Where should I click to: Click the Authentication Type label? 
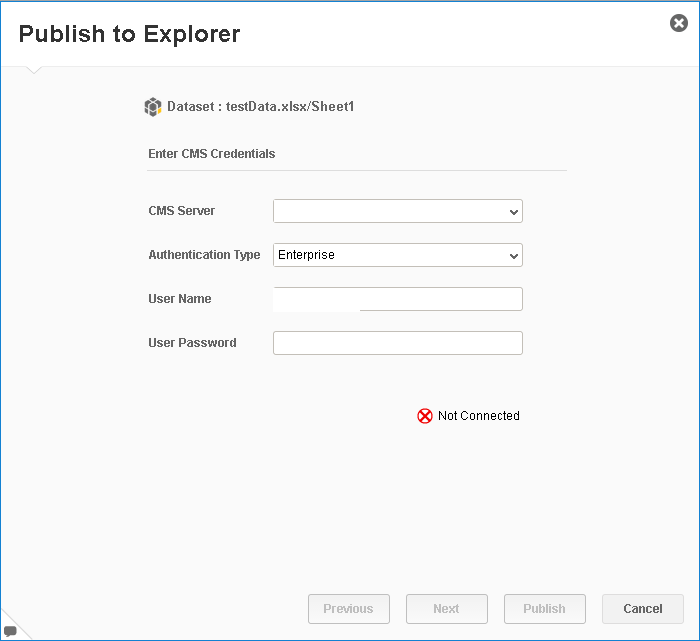[204, 255]
